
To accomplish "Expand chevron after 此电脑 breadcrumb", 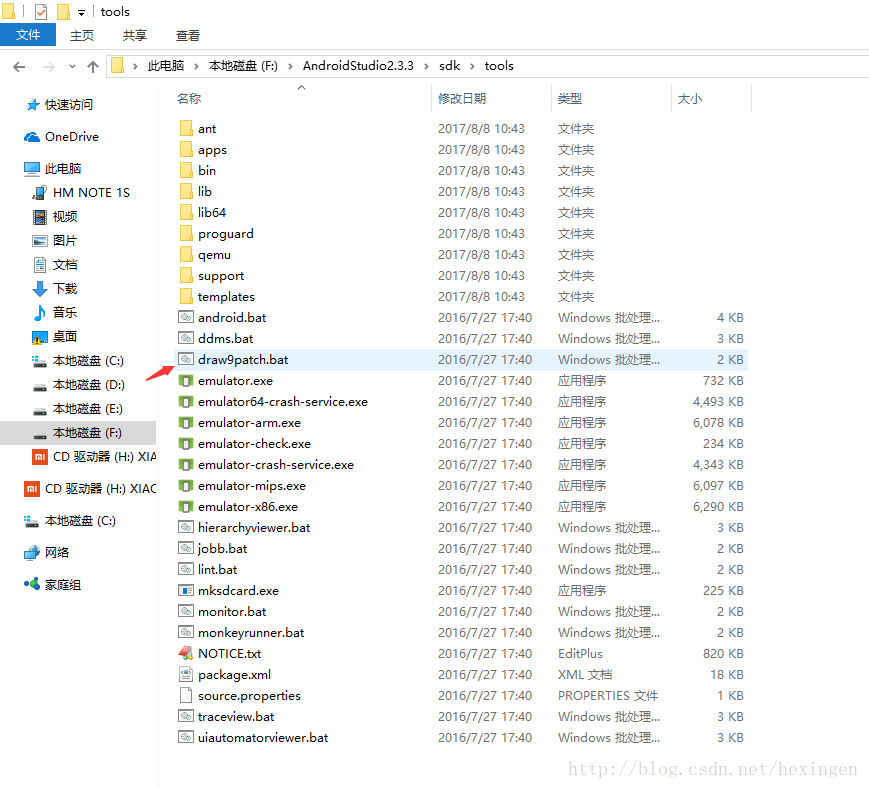I will (x=196, y=66).
